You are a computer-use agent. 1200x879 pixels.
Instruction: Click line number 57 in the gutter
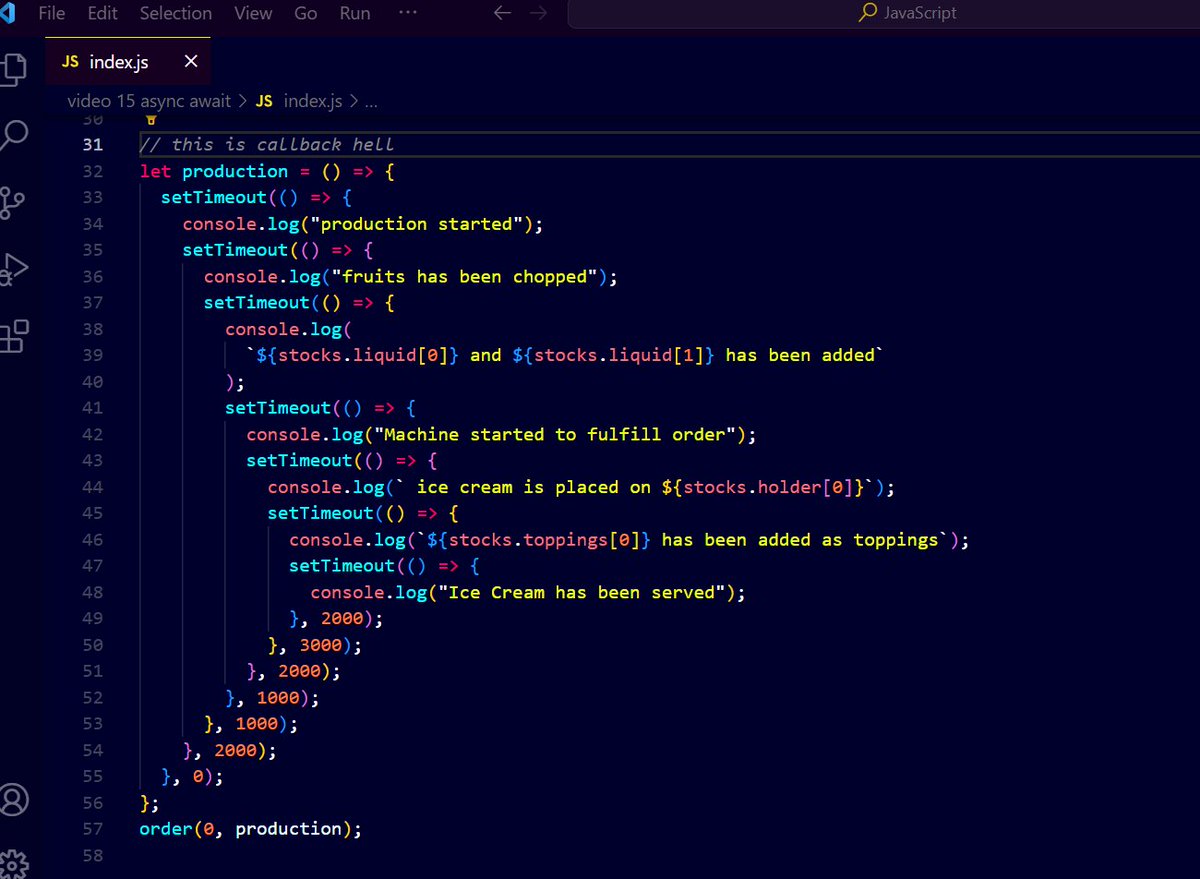tap(92, 829)
